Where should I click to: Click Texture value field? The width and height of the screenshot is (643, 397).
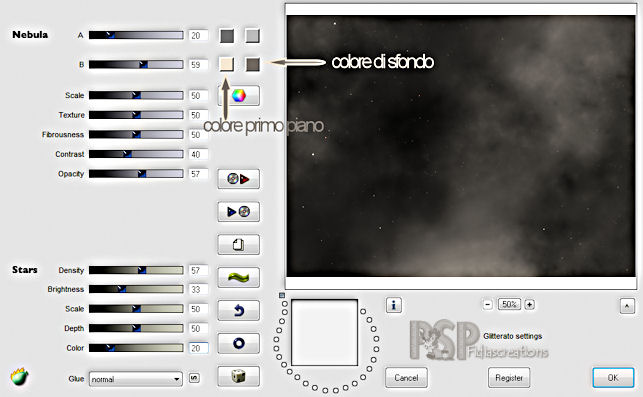coord(198,115)
